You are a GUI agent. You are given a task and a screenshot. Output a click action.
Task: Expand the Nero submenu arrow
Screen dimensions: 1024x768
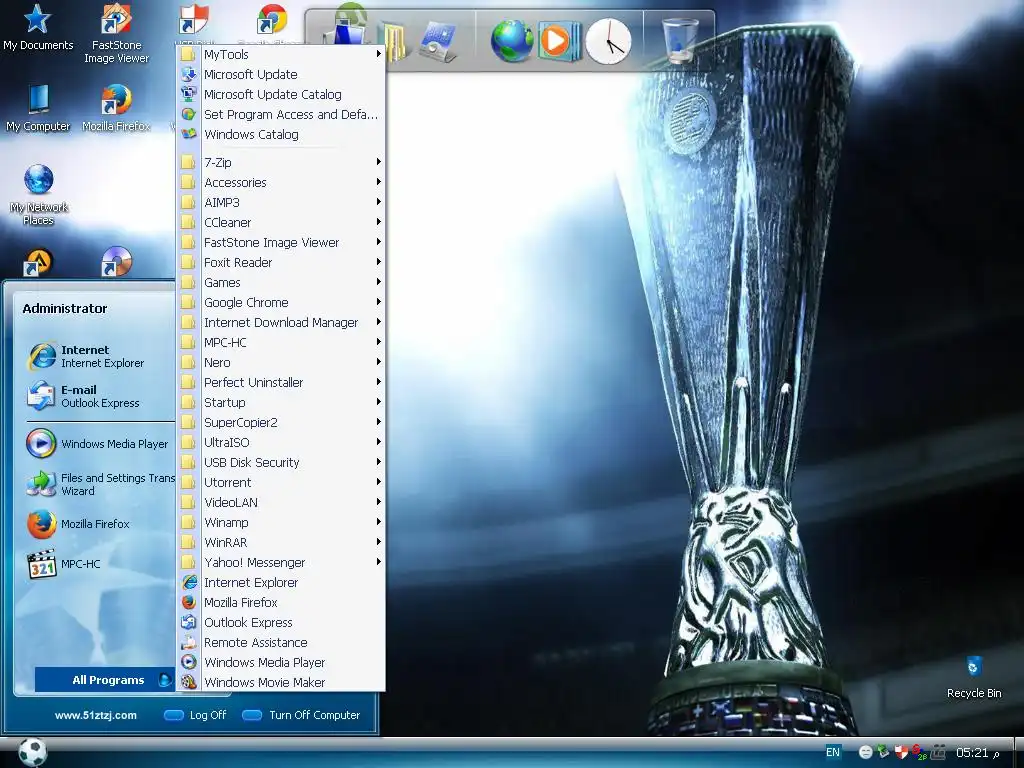click(379, 362)
